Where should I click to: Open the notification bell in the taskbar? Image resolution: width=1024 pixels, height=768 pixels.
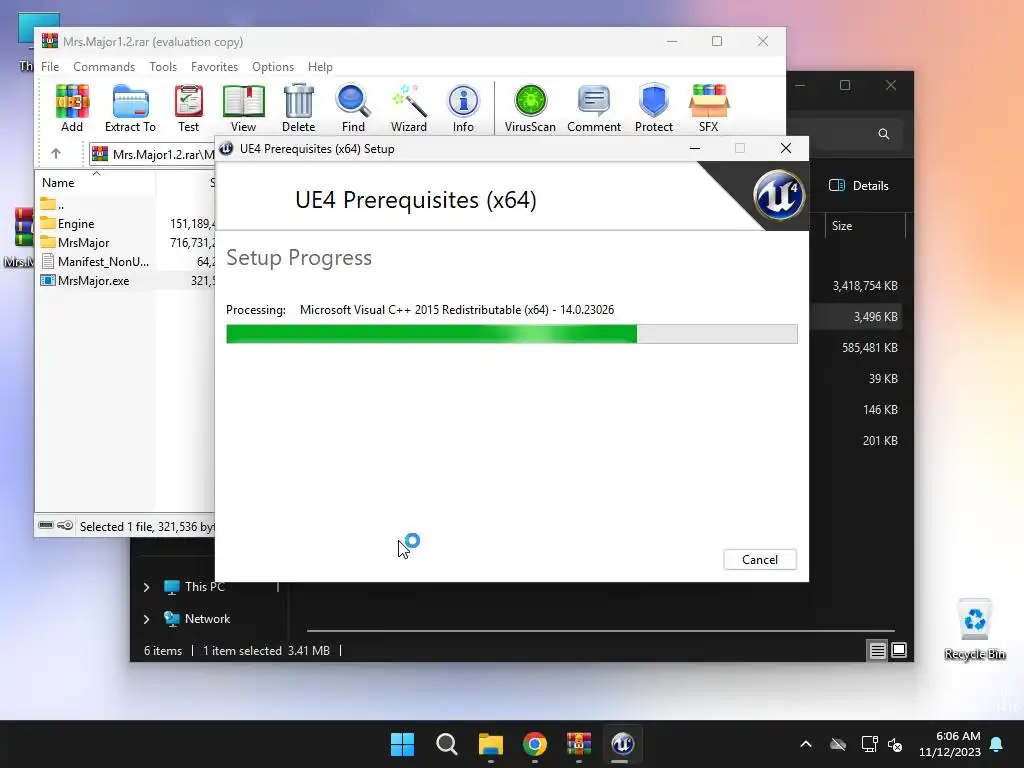(x=997, y=744)
